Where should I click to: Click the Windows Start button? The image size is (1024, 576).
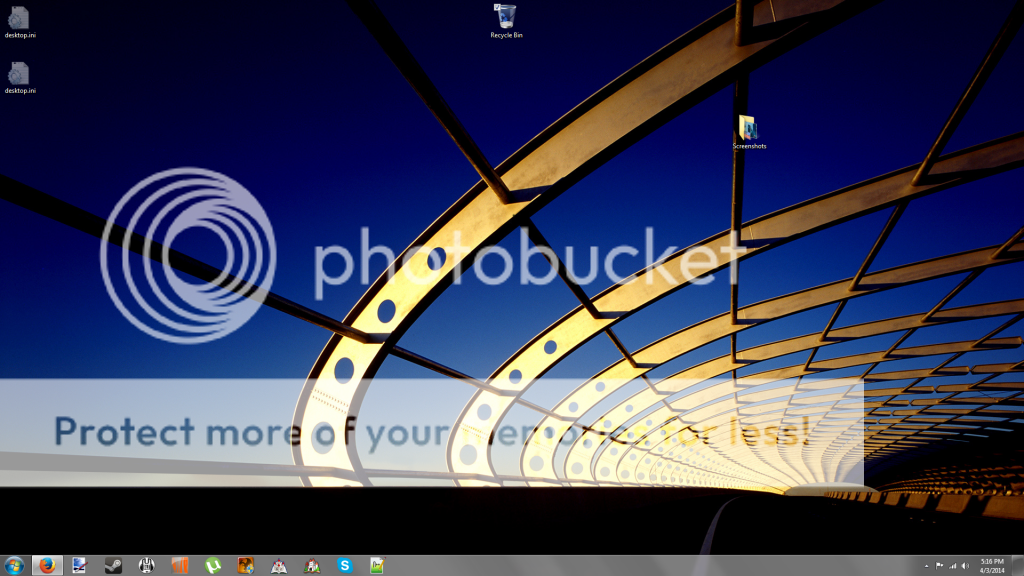click(14, 566)
